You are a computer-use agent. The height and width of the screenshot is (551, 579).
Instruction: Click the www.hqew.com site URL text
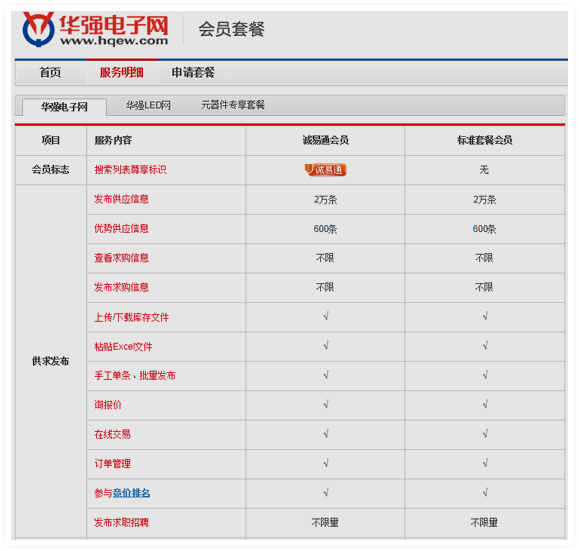114,41
